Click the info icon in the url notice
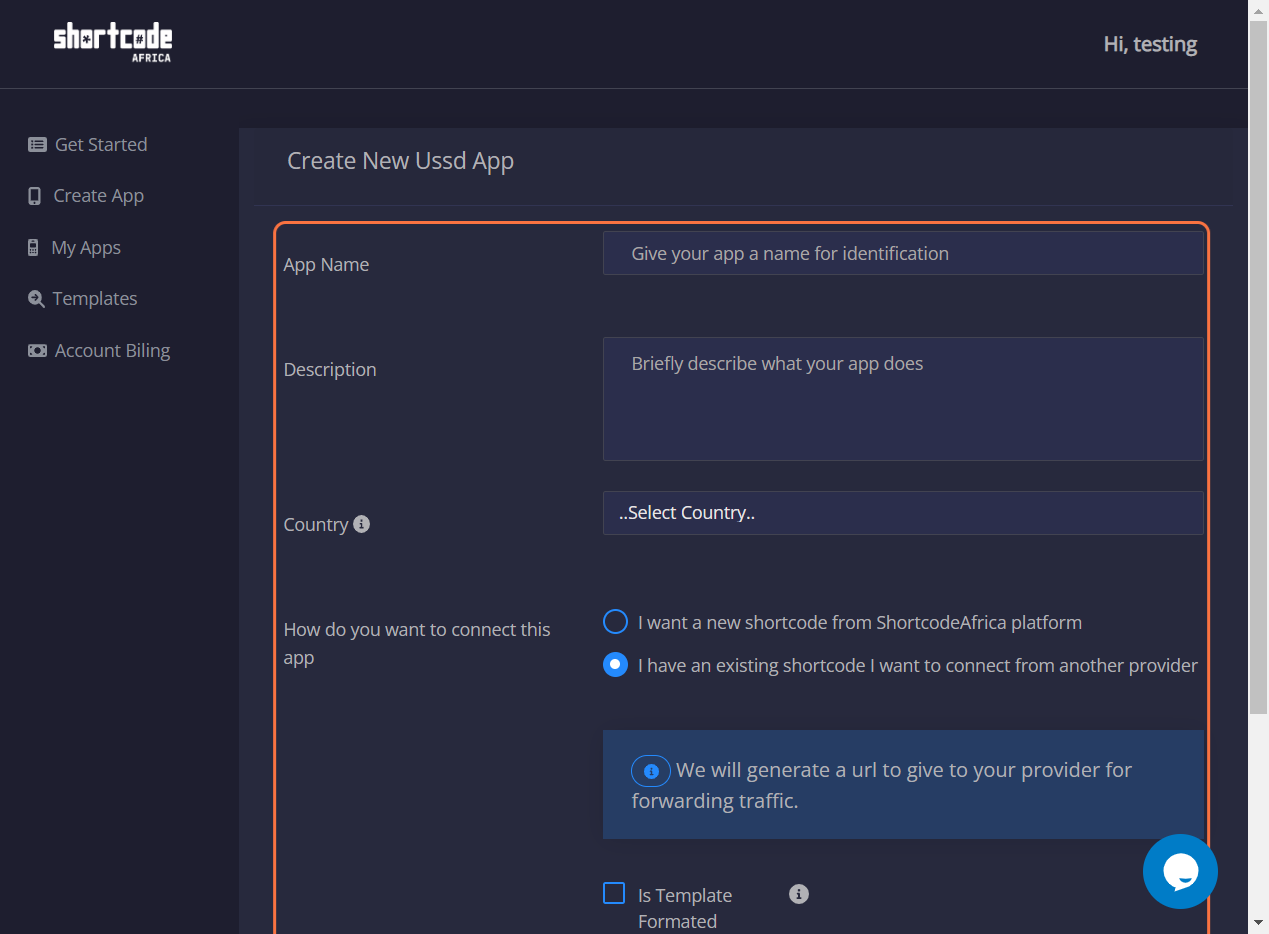1269x934 pixels. (651, 771)
